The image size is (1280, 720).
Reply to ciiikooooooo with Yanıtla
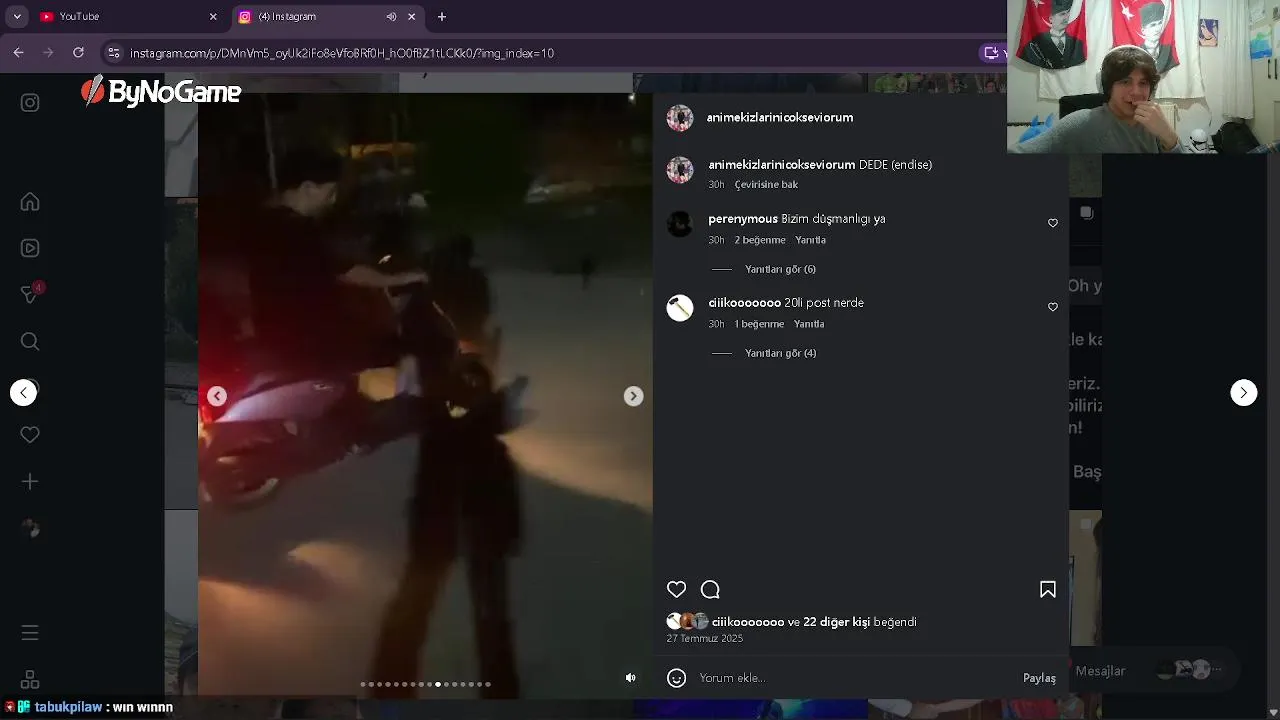[x=809, y=324]
